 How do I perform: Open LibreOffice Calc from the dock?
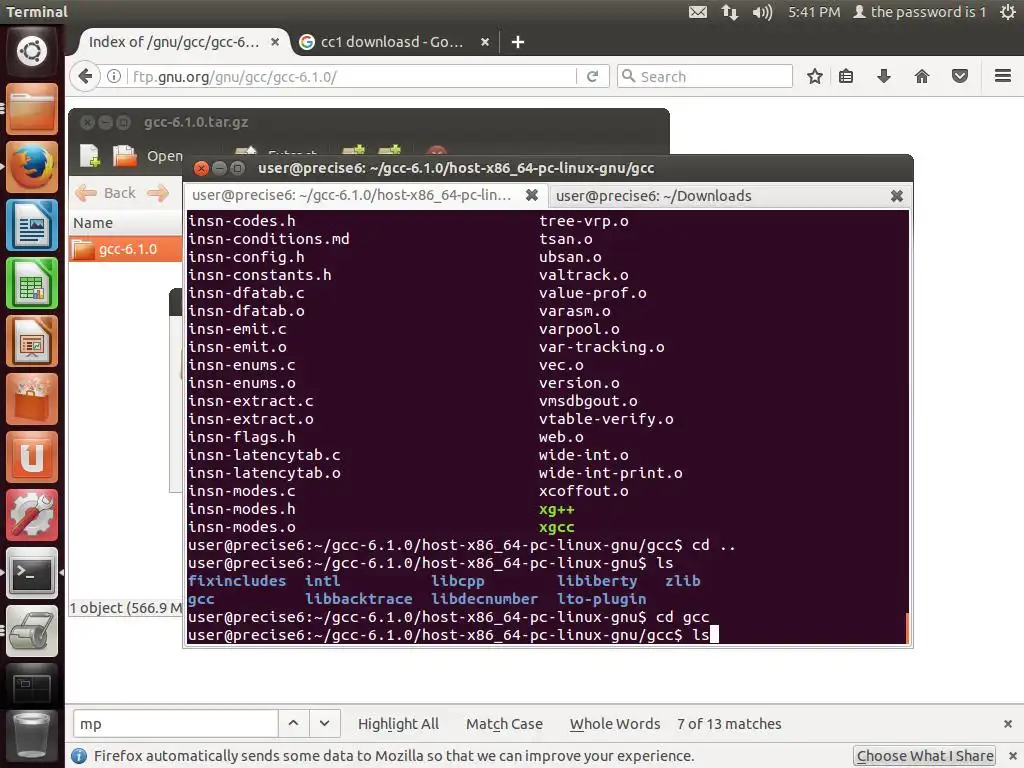[x=31, y=283]
